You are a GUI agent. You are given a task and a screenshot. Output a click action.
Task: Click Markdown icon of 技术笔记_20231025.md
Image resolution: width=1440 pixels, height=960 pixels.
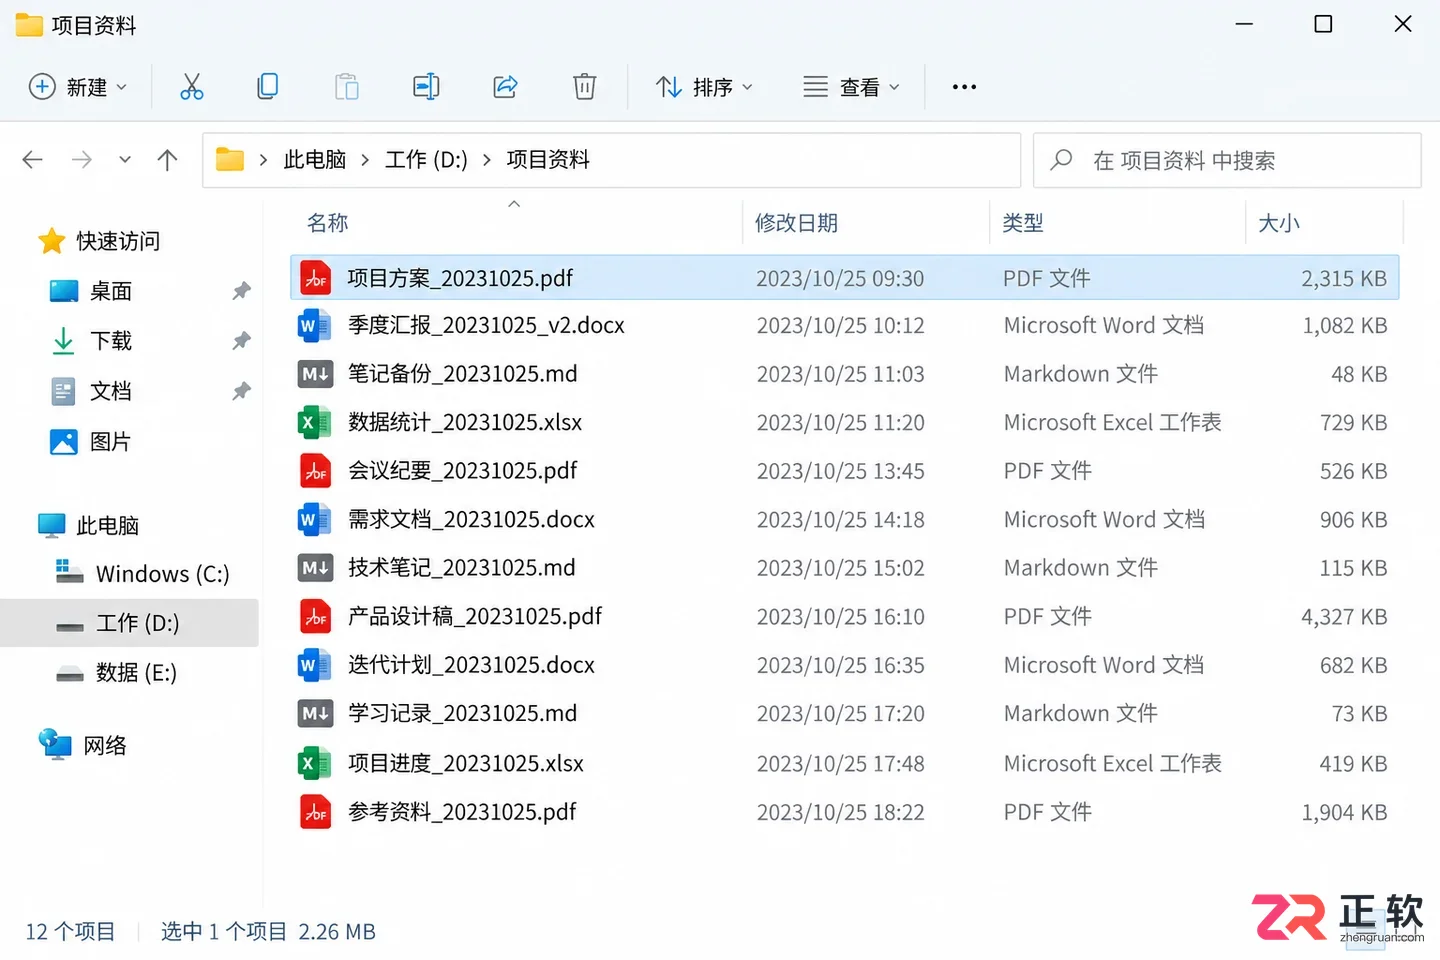click(x=315, y=568)
